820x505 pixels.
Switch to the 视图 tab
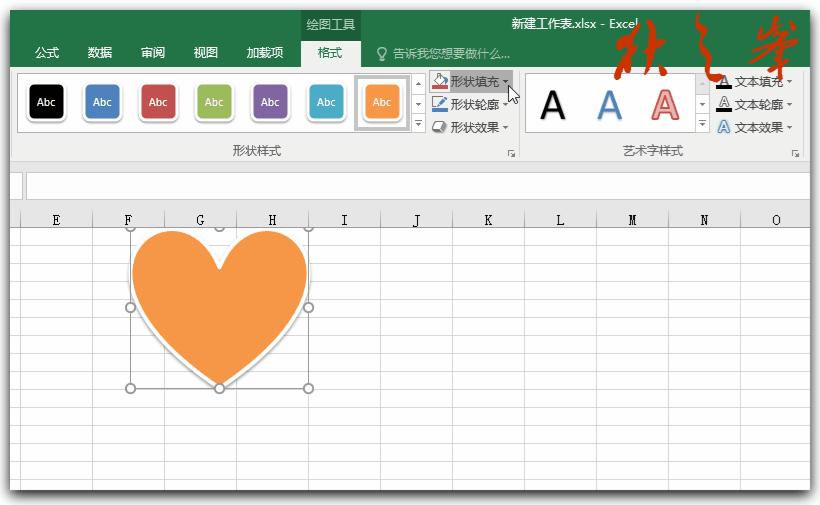[206, 53]
